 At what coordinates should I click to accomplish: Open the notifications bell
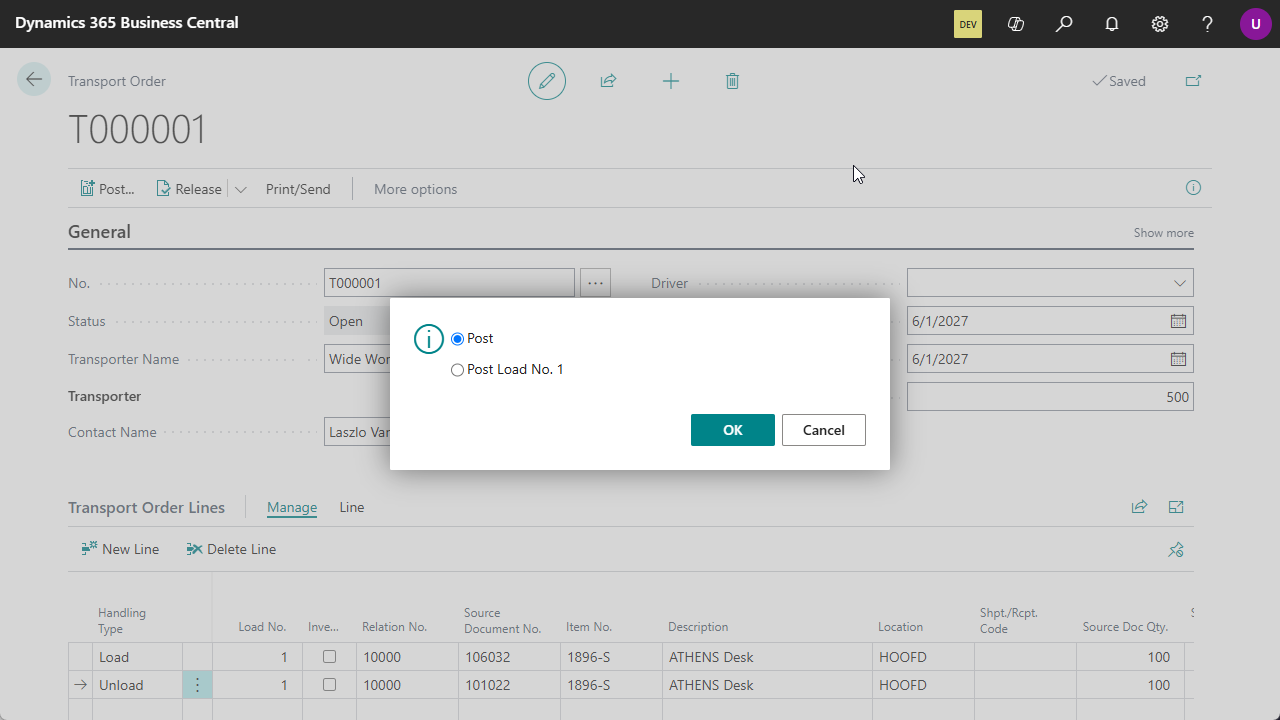[1112, 24]
